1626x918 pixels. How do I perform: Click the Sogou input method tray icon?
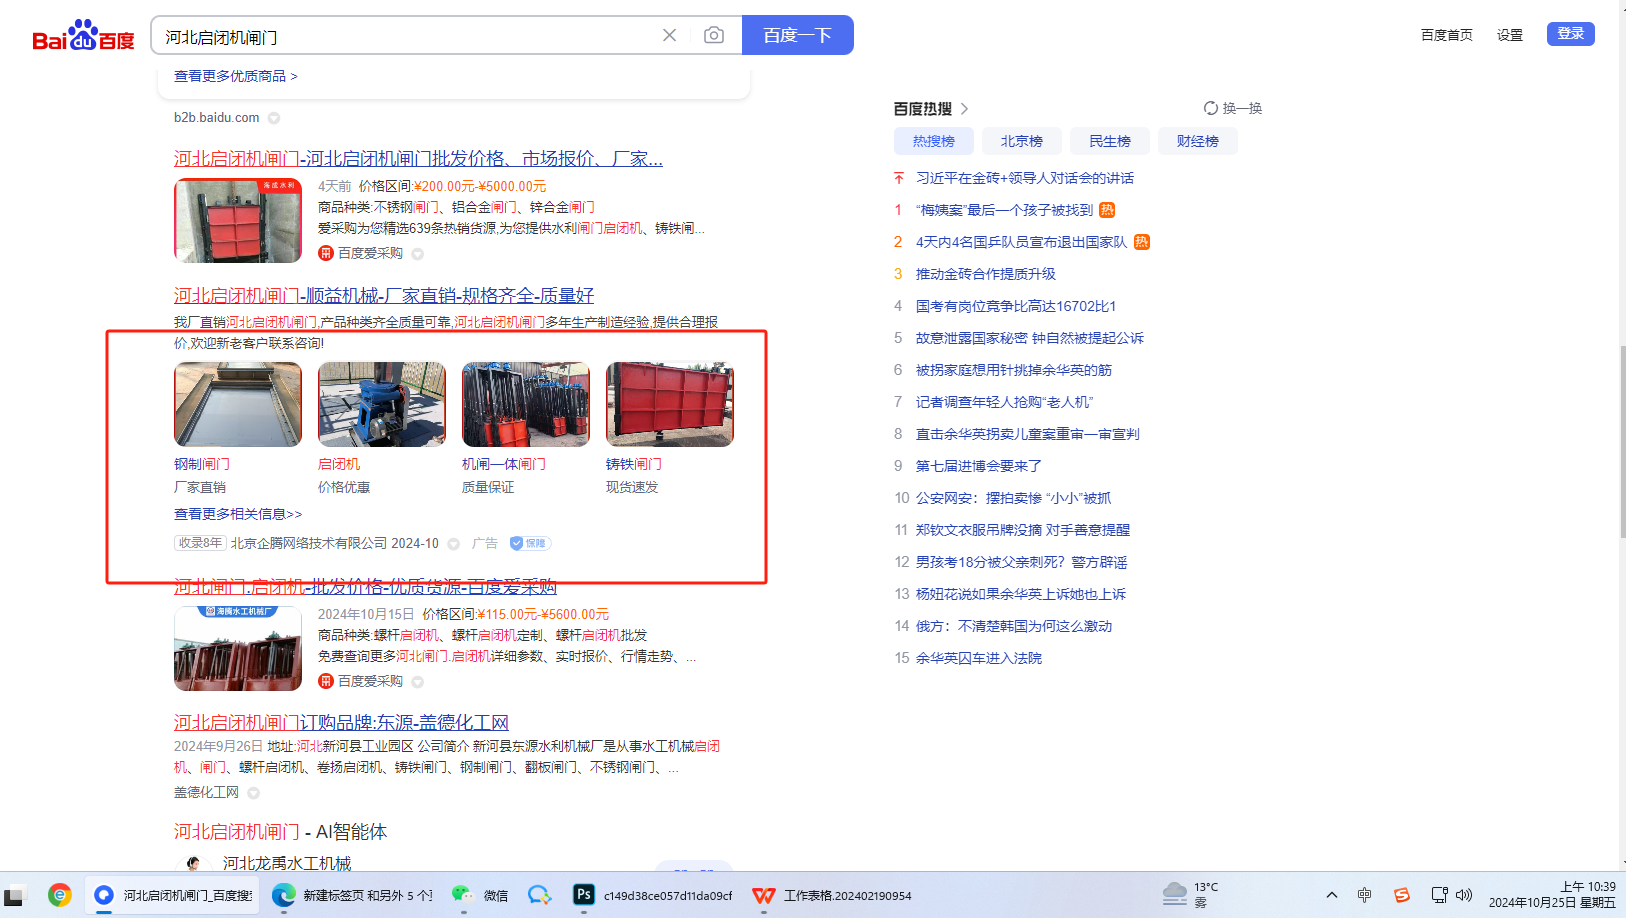[x=1402, y=895]
